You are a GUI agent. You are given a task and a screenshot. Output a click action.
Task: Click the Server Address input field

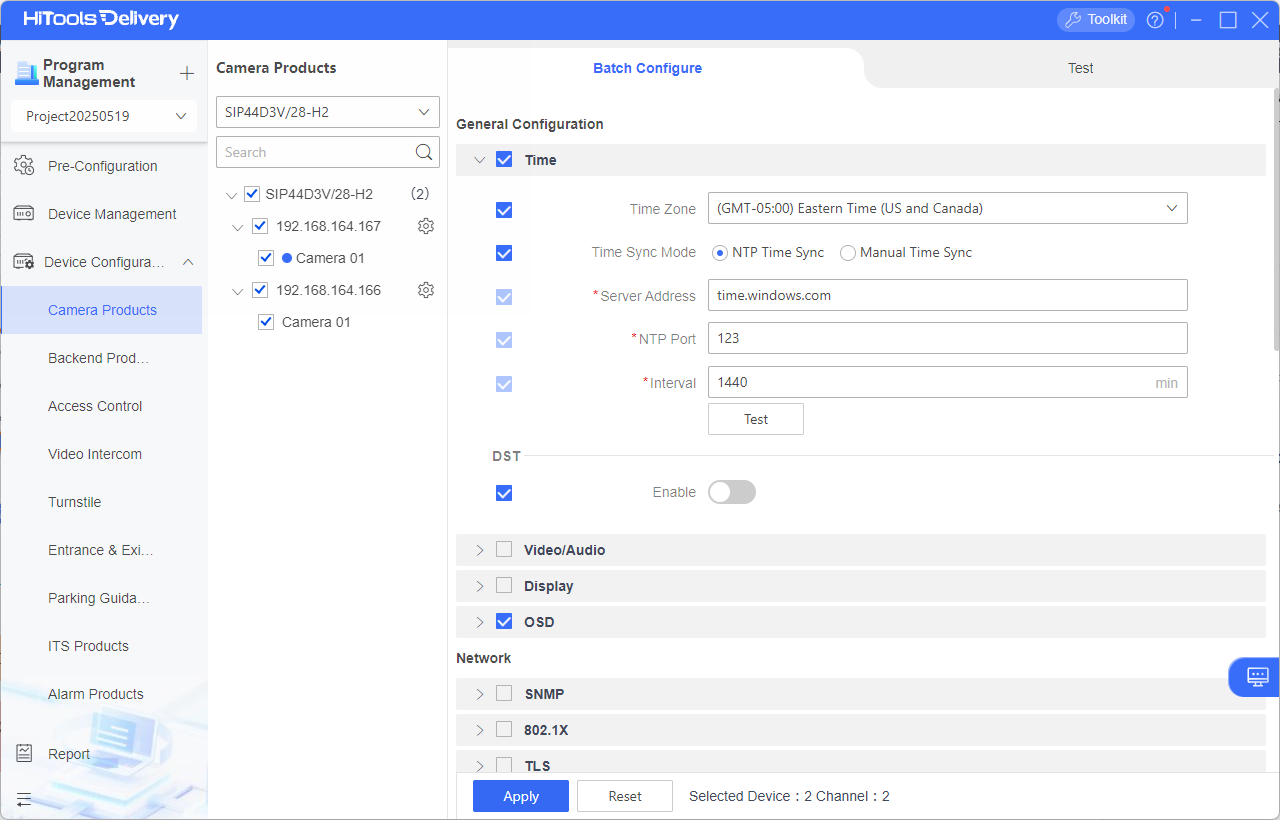(x=947, y=295)
